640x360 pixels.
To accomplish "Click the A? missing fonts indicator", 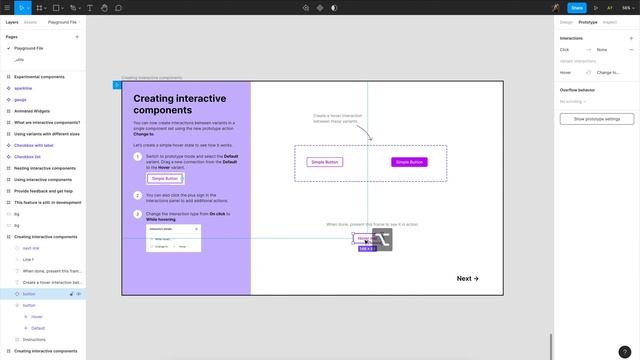I will pyautogui.click(x=610, y=8).
